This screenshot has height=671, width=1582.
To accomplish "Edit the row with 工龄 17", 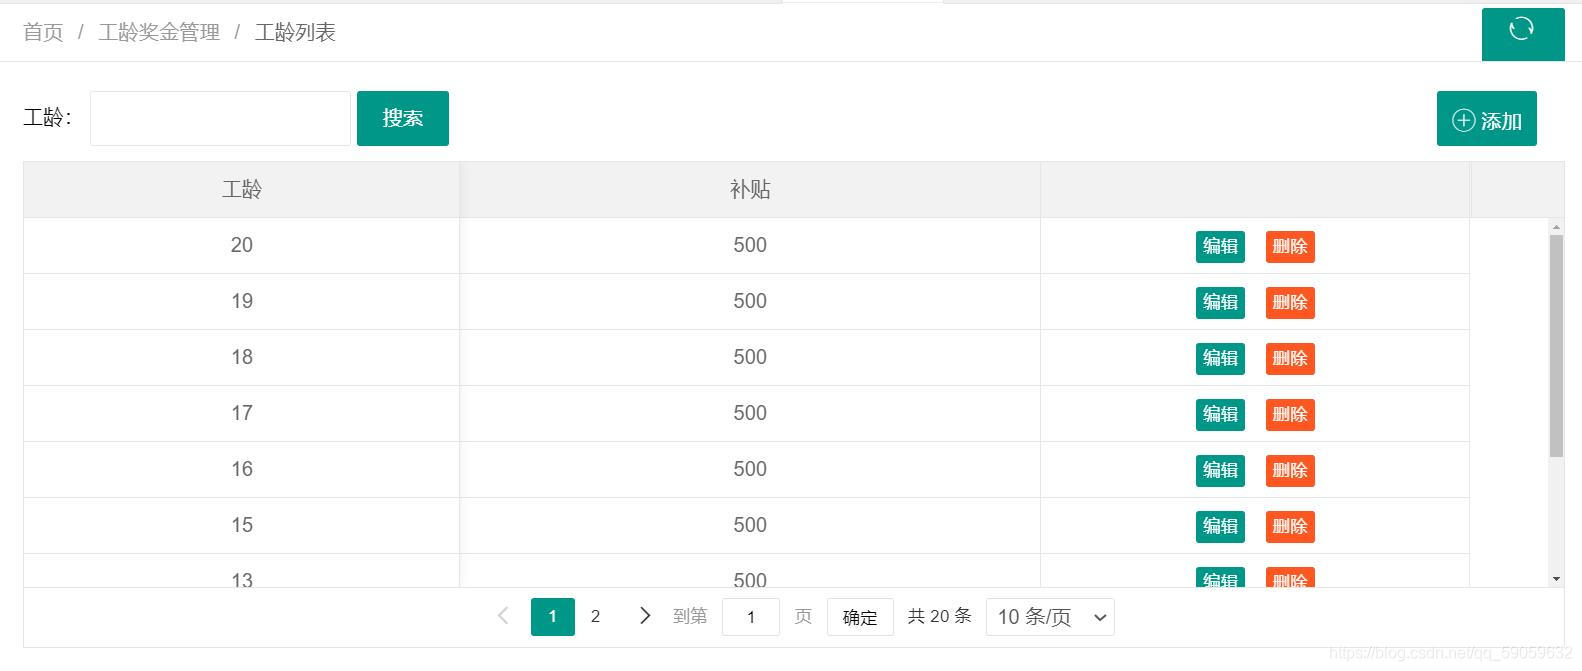I will pos(1220,414).
